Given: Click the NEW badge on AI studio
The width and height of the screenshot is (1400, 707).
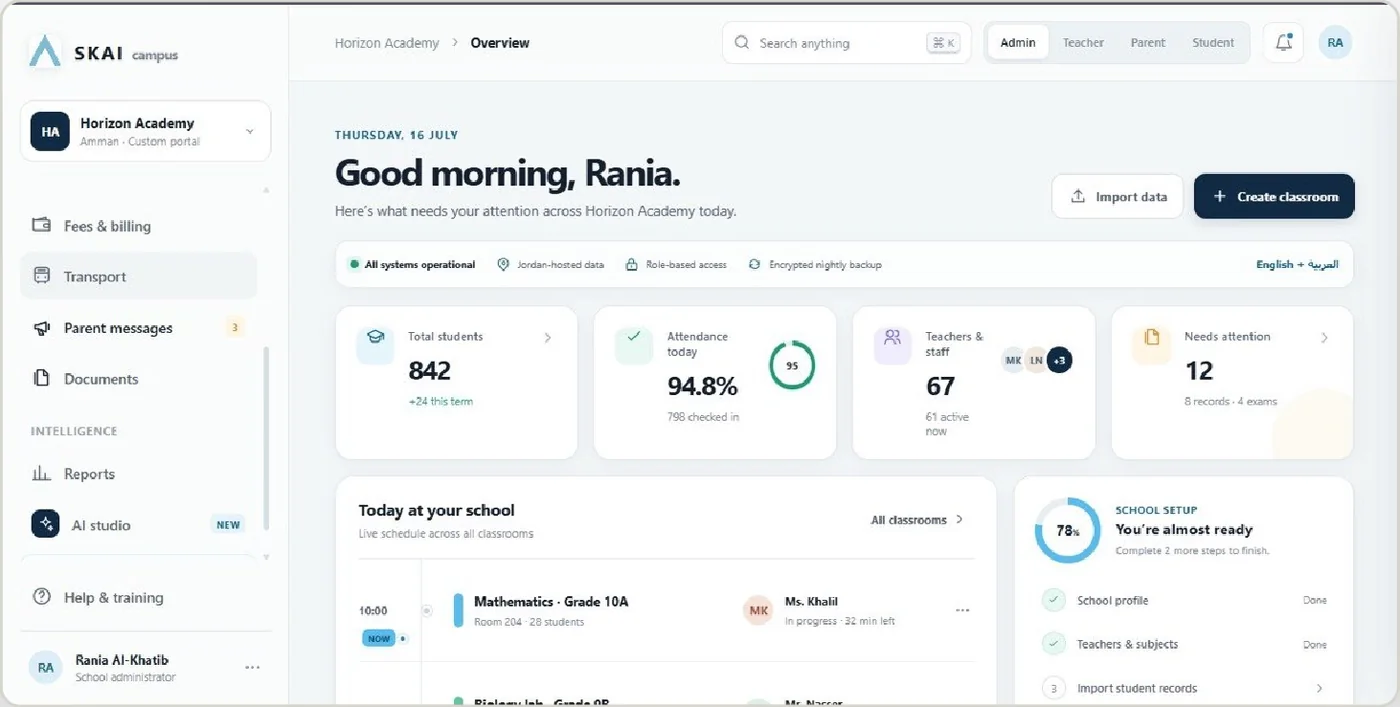Looking at the screenshot, I should [228, 525].
